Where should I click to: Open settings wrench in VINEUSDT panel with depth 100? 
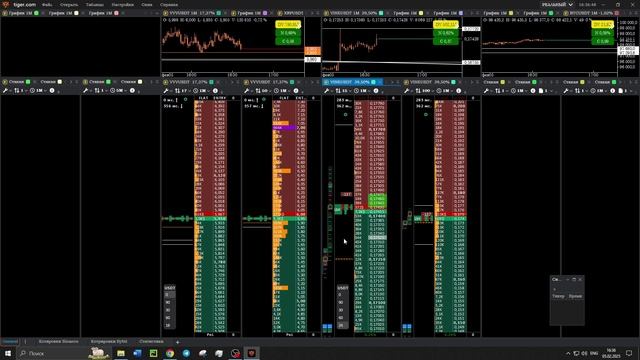tap(407, 91)
